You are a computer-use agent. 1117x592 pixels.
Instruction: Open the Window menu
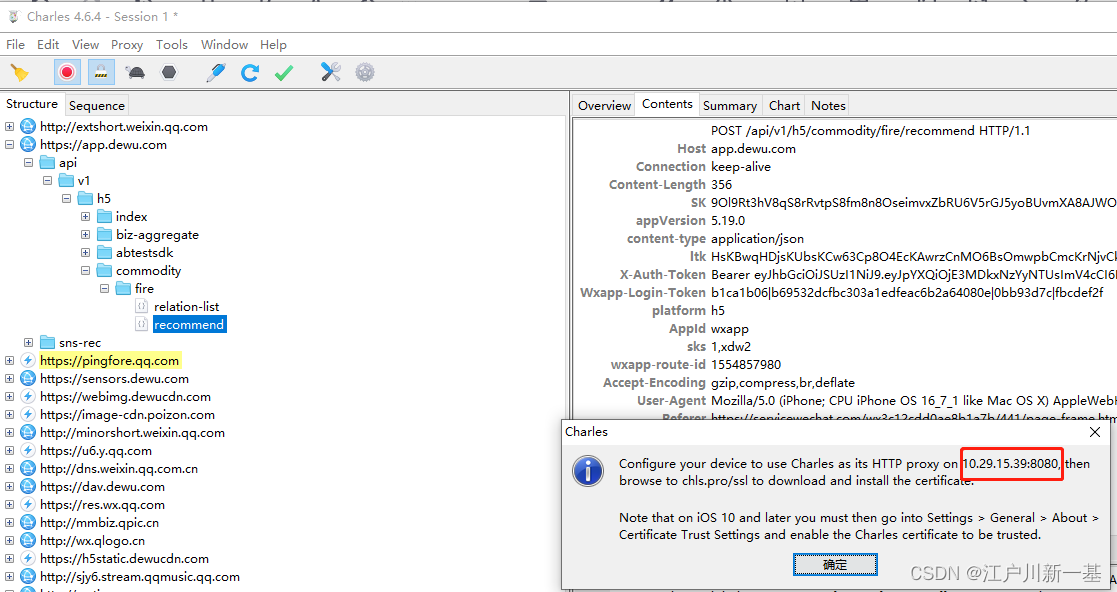point(224,44)
